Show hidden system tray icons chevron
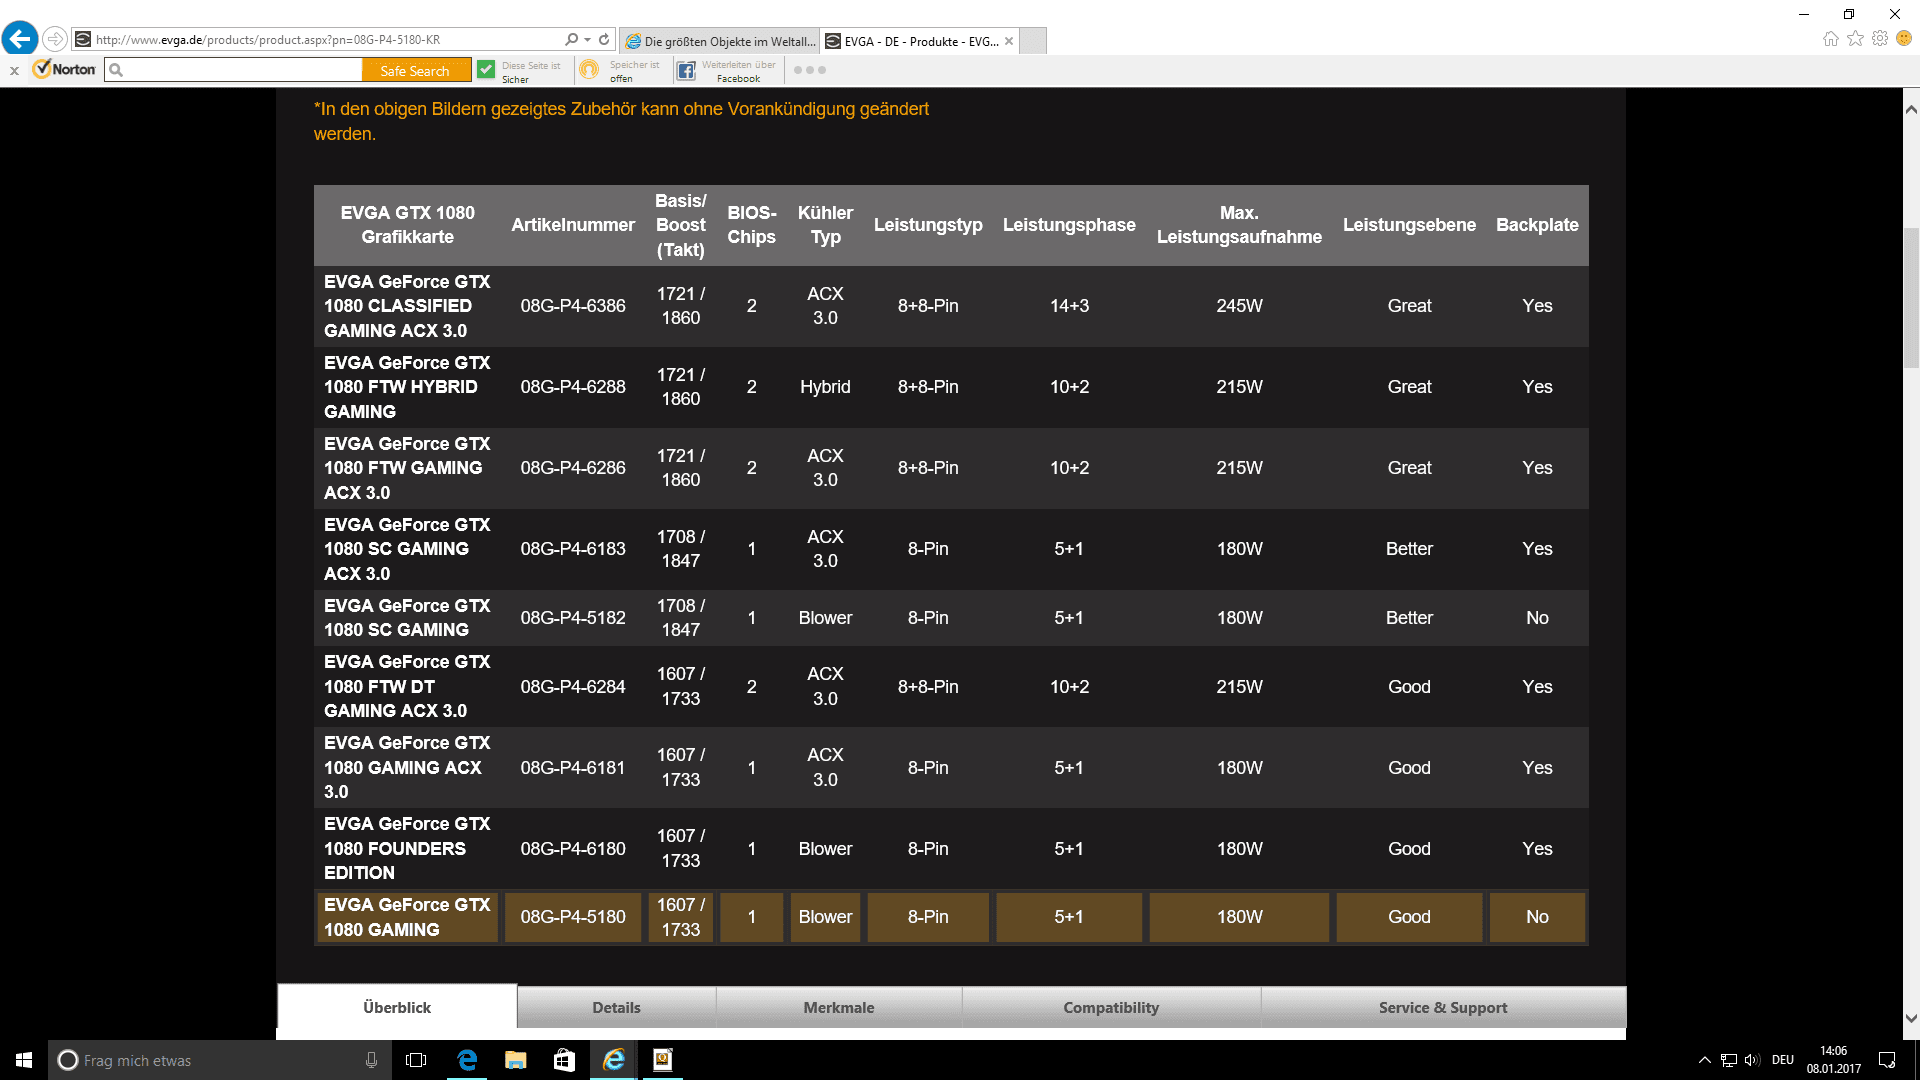The height and width of the screenshot is (1080, 1920). [1704, 1060]
